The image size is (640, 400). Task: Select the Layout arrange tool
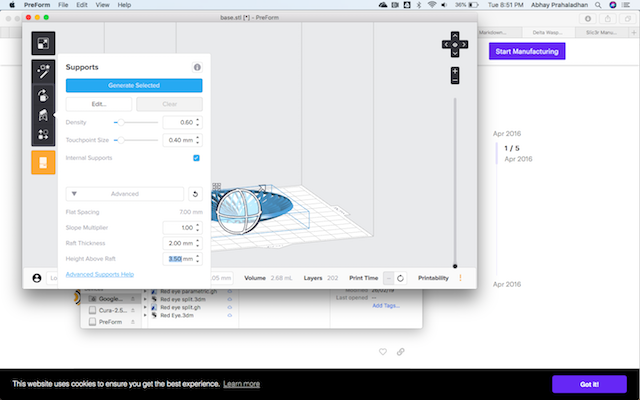click(43, 135)
